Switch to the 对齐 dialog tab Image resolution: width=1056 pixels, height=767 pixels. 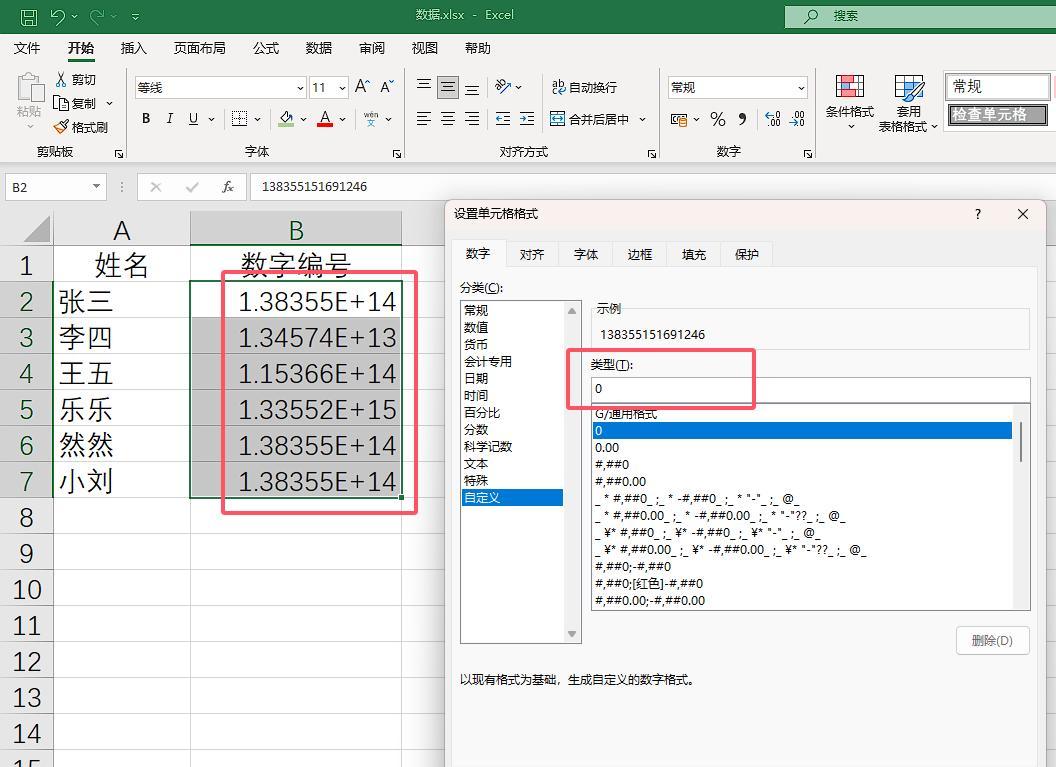tap(531, 254)
